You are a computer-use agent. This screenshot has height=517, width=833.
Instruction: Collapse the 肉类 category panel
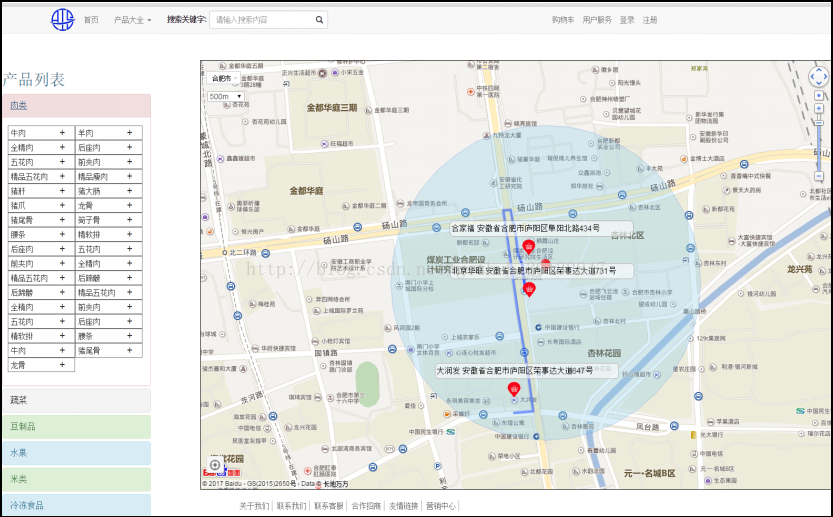[x=76, y=106]
